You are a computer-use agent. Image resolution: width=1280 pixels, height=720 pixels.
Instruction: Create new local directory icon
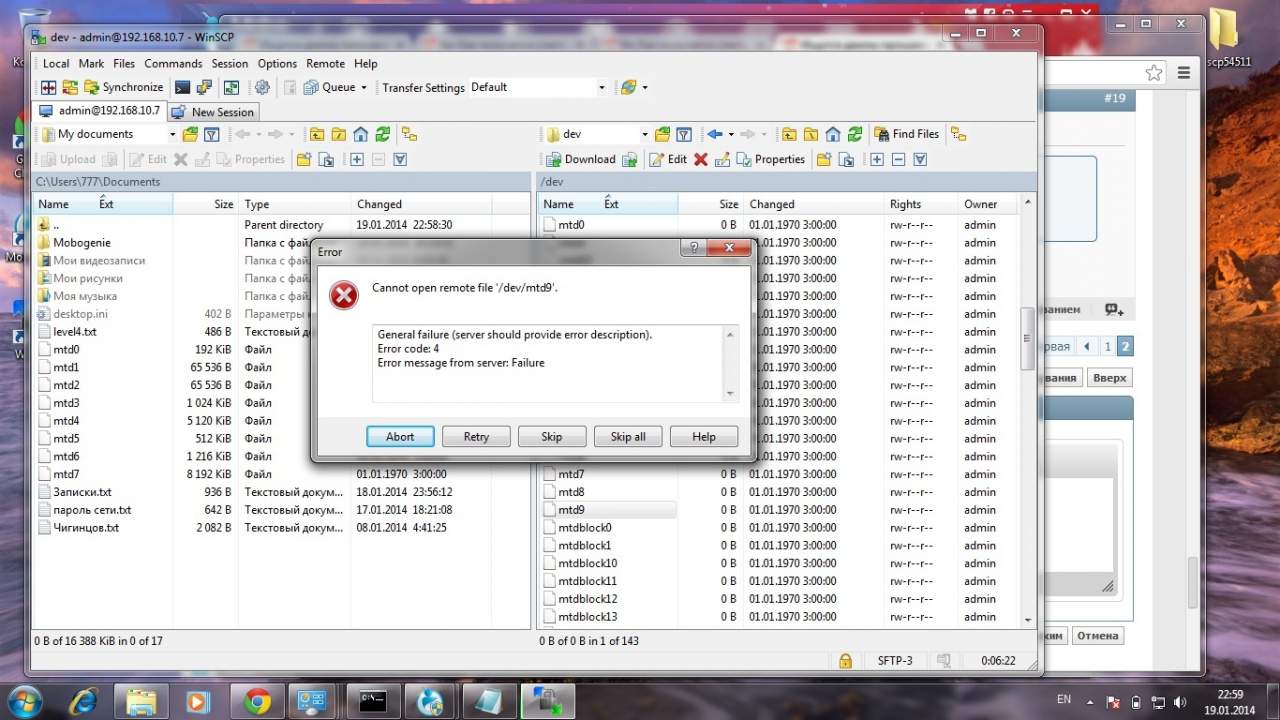tap(304, 159)
